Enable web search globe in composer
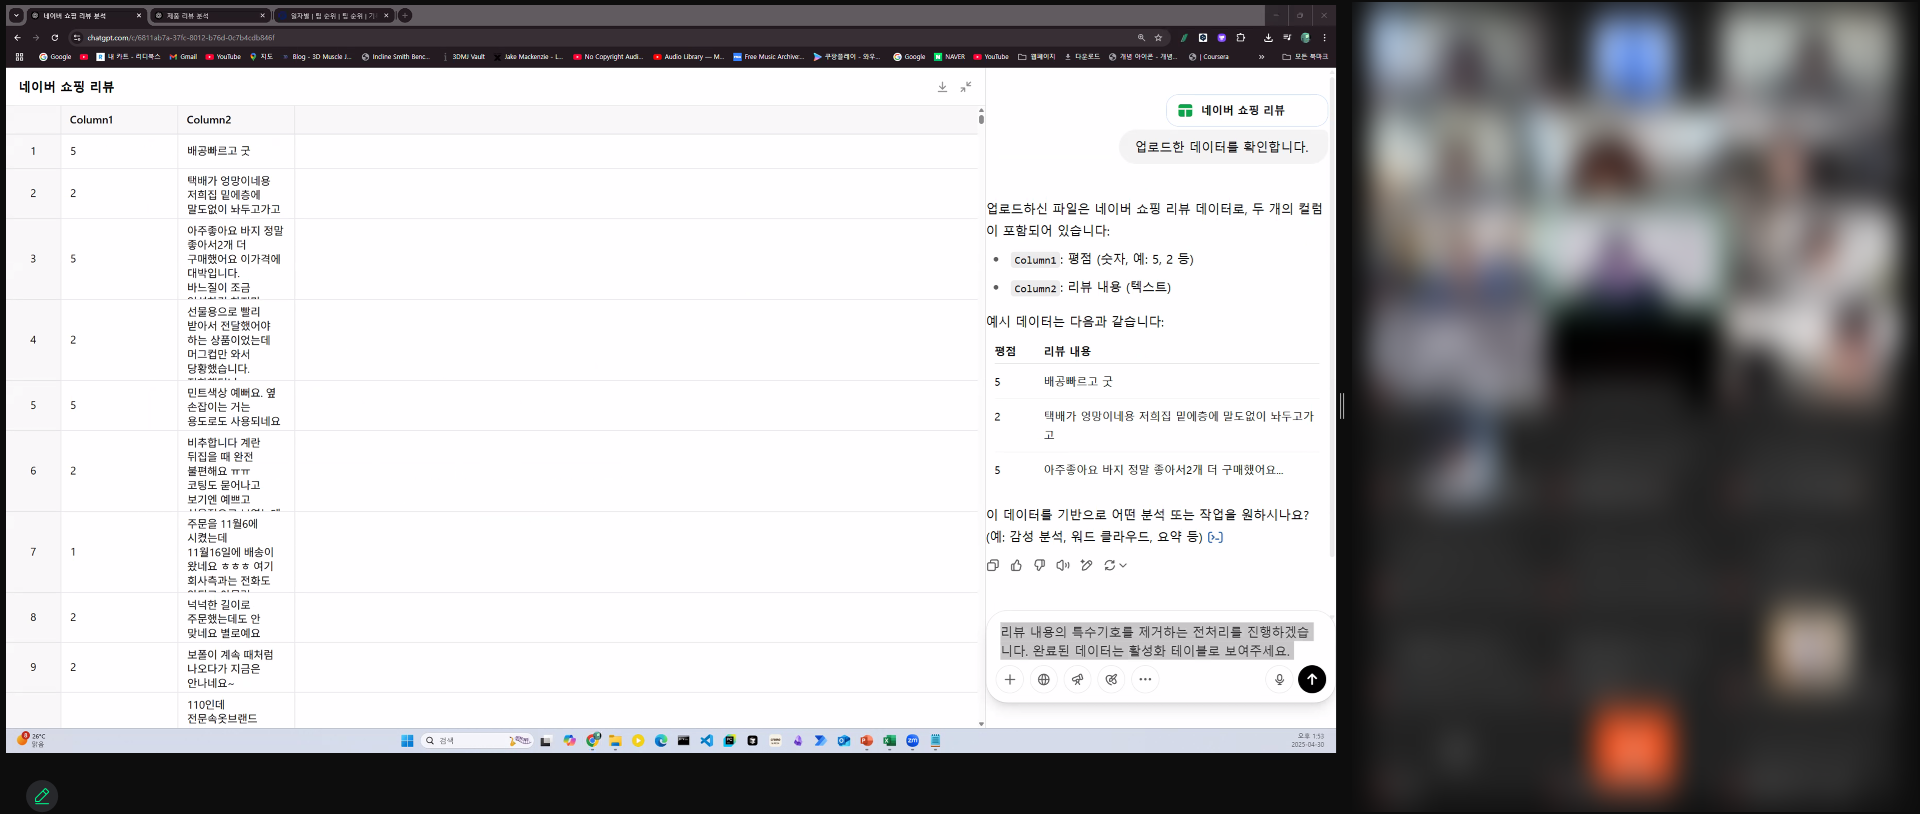 coord(1044,680)
